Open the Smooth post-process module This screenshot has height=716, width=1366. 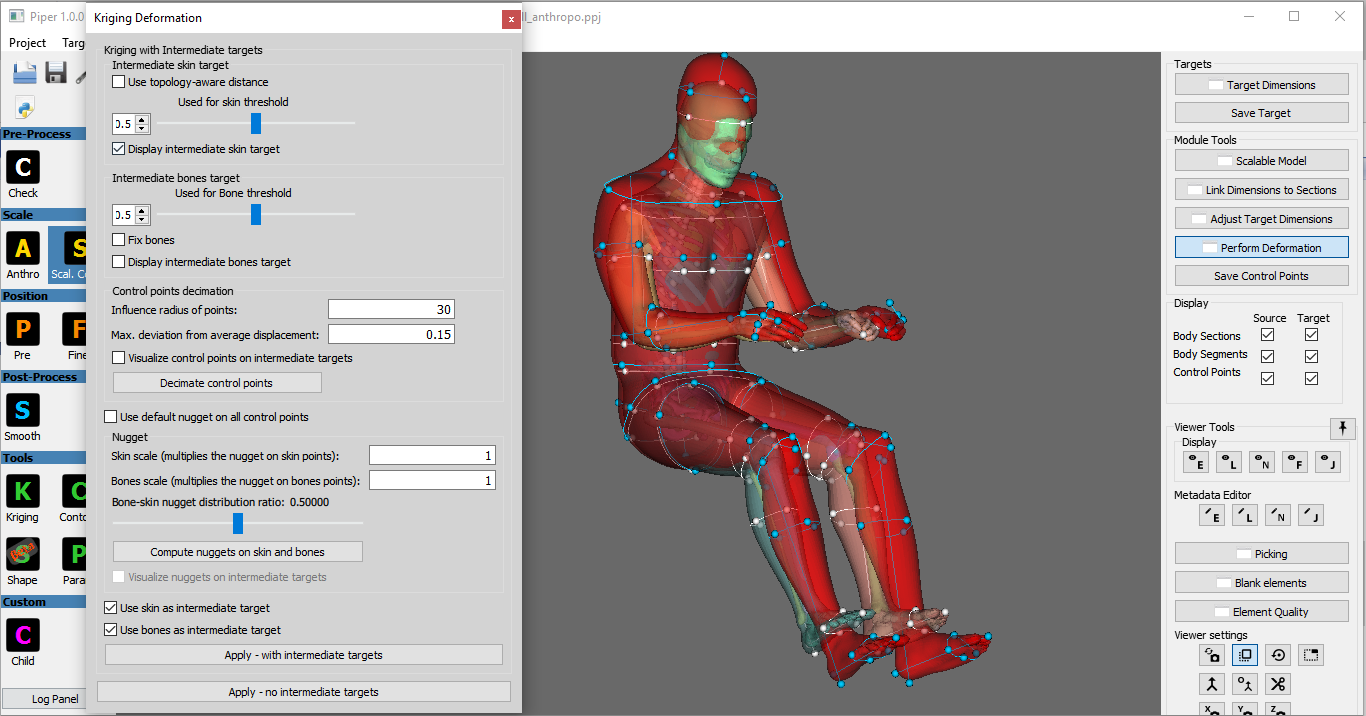click(x=23, y=410)
